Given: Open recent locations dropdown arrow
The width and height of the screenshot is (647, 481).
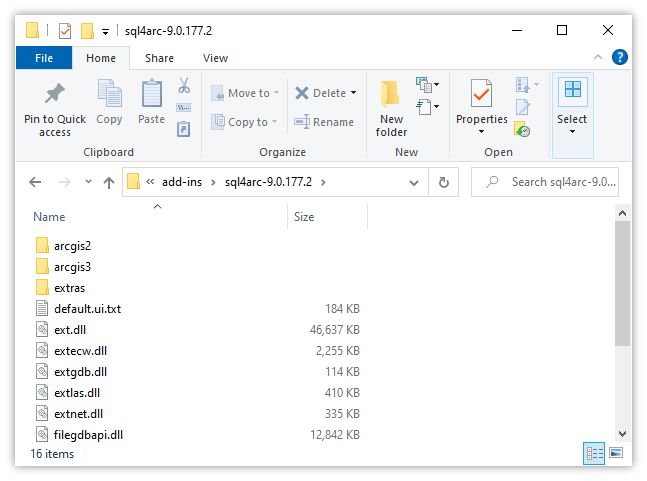Looking at the screenshot, I should pos(88,182).
